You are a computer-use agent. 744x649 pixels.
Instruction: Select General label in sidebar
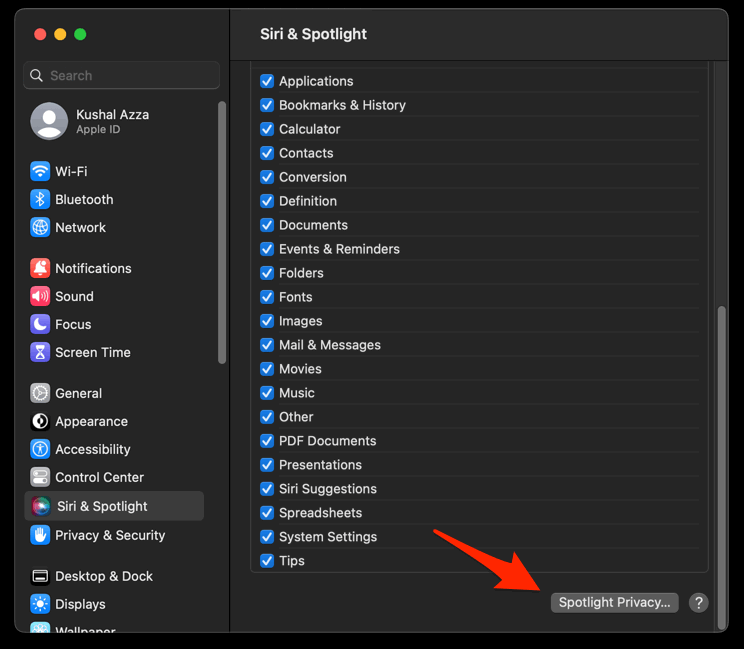coord(78,393)
